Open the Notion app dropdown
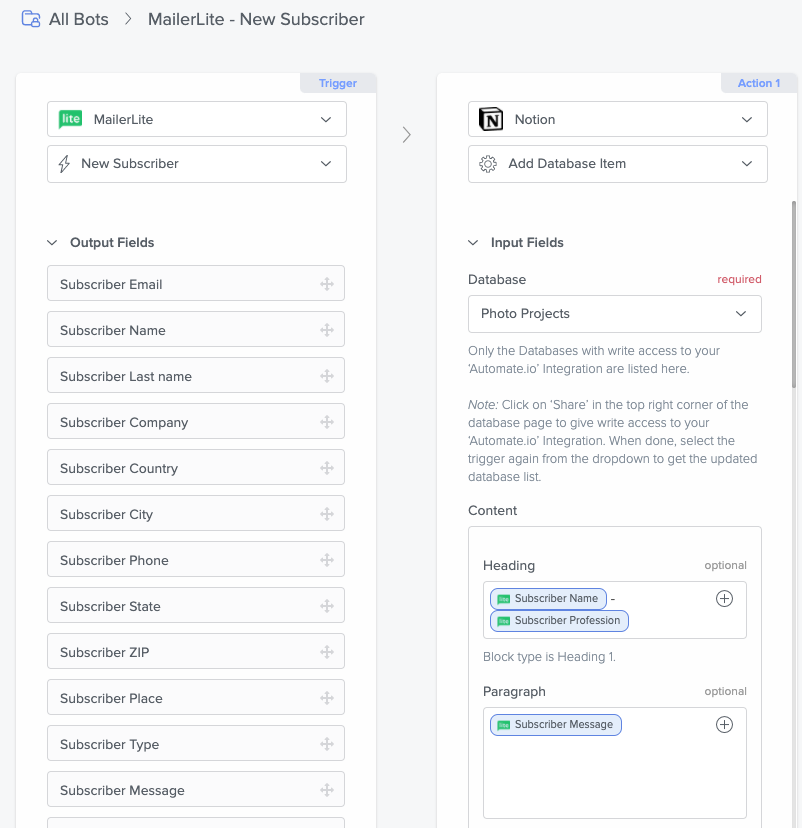 click(618, 119)
